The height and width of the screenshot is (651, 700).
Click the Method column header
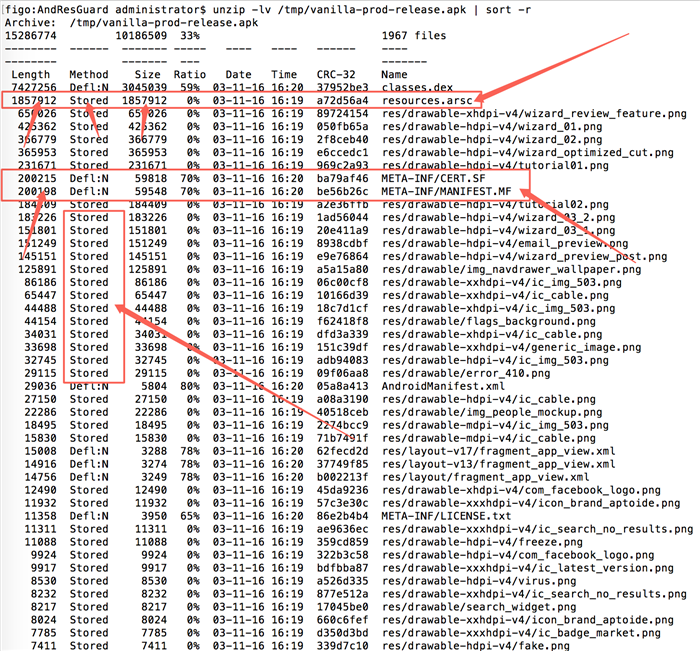89,75
